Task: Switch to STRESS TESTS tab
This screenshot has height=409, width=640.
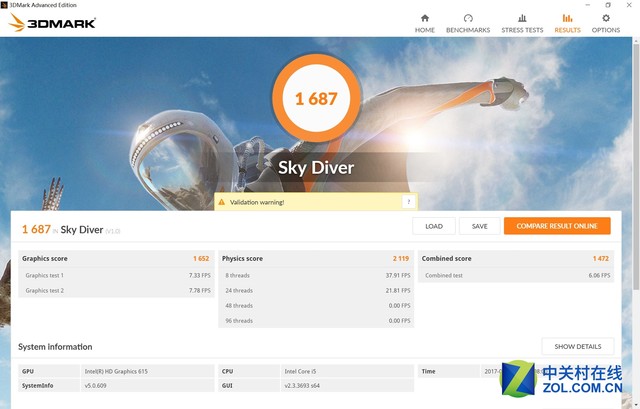Action: pyautogui.click(x=522, y=24)
